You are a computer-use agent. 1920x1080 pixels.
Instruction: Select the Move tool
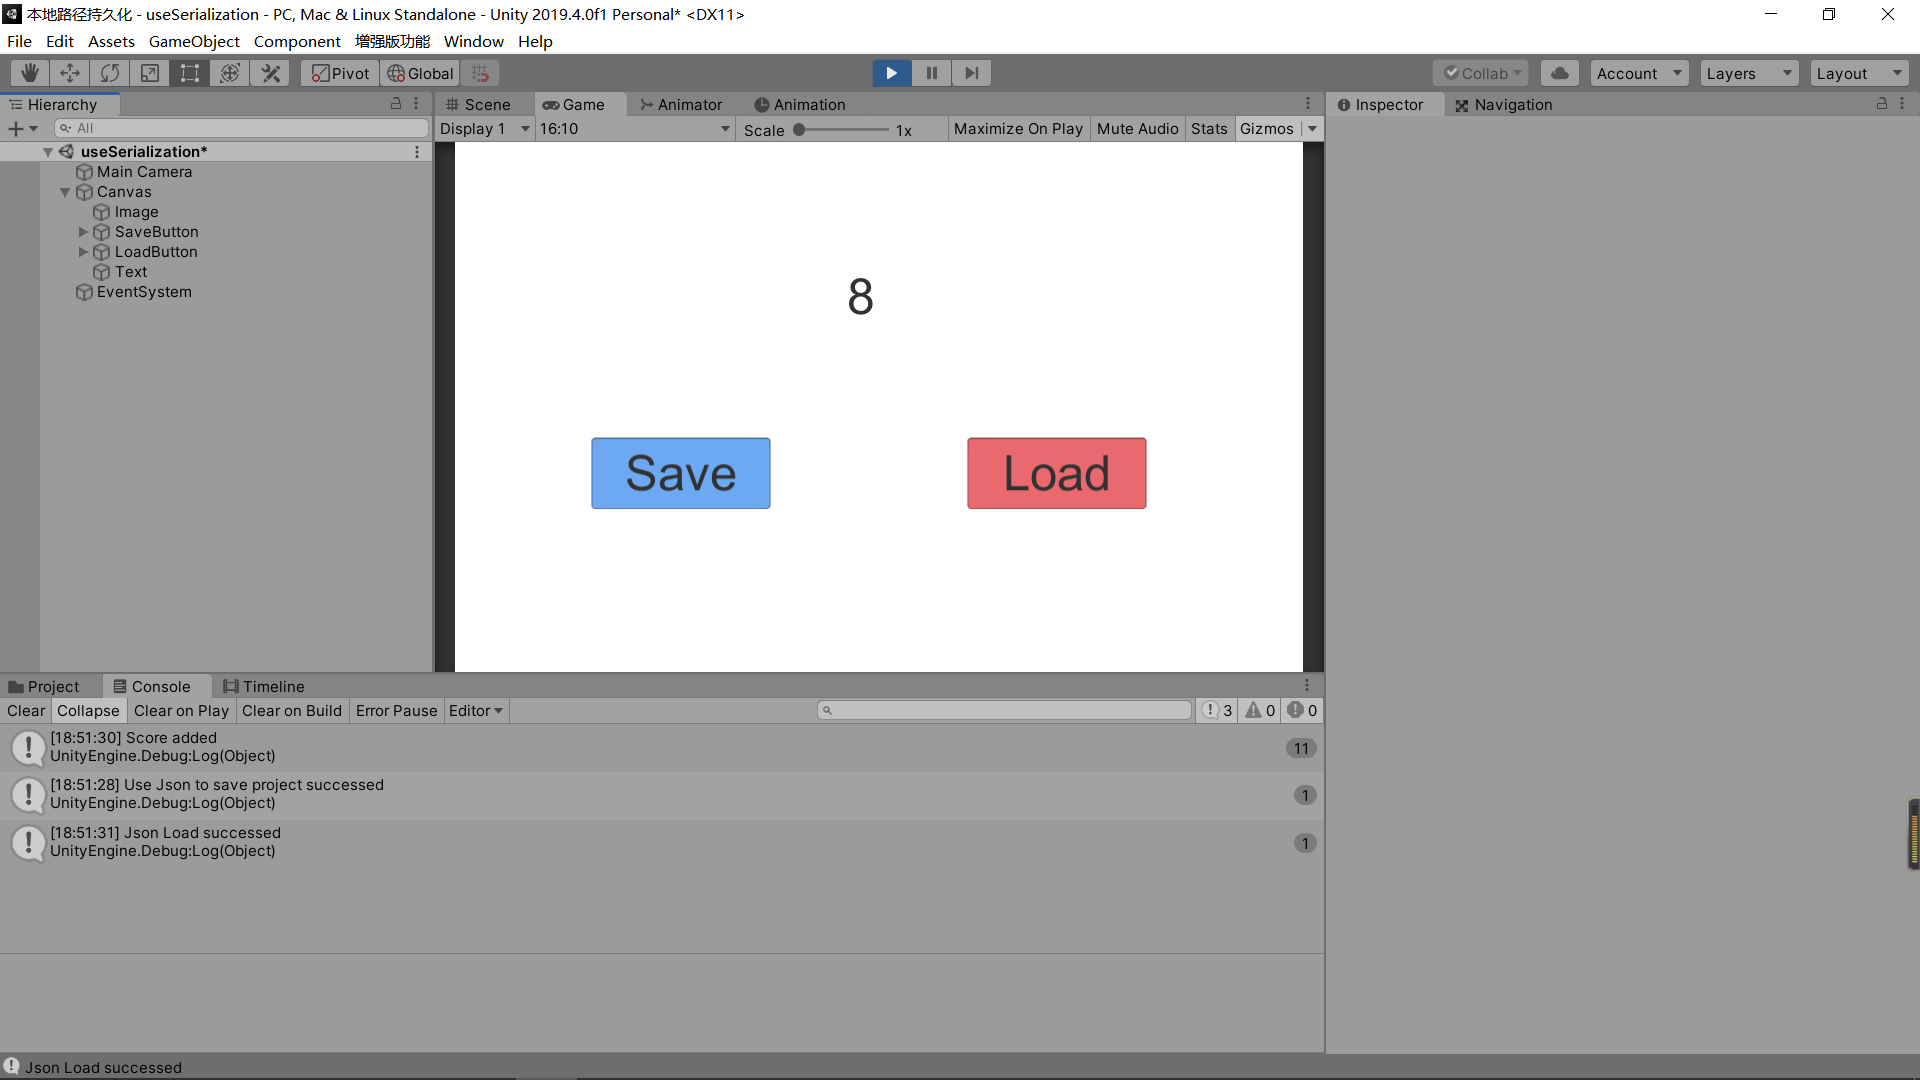(69, 72)
